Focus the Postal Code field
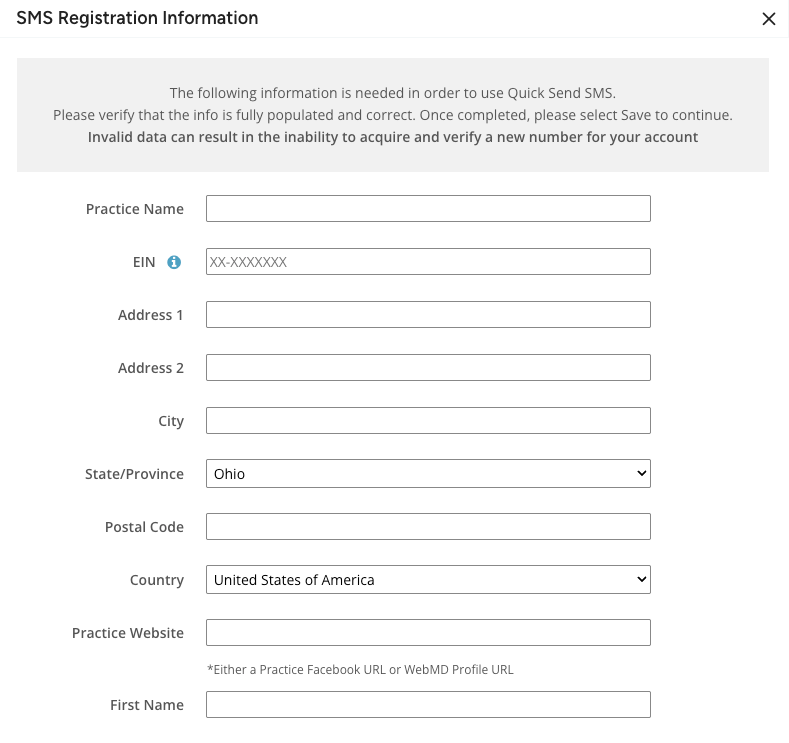Viewport: 789px width, 743px height. (428, 527)
